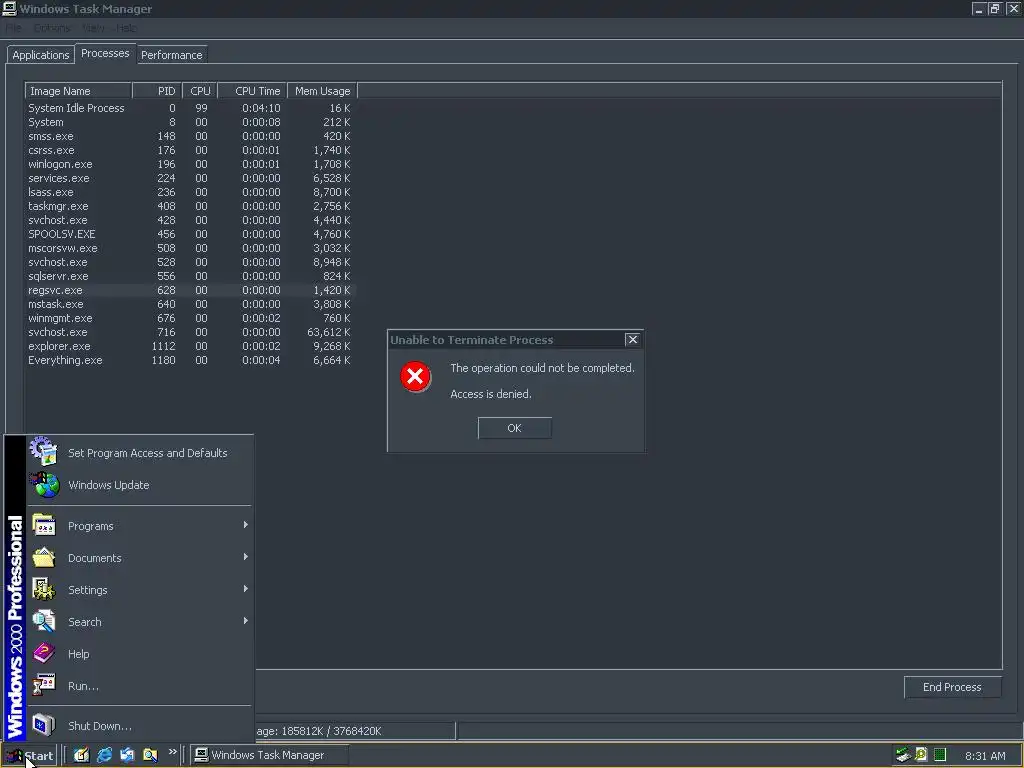Sort by CPU column header
The width and height of the screenshot is (1024, 768).
(x=199, y=91)
